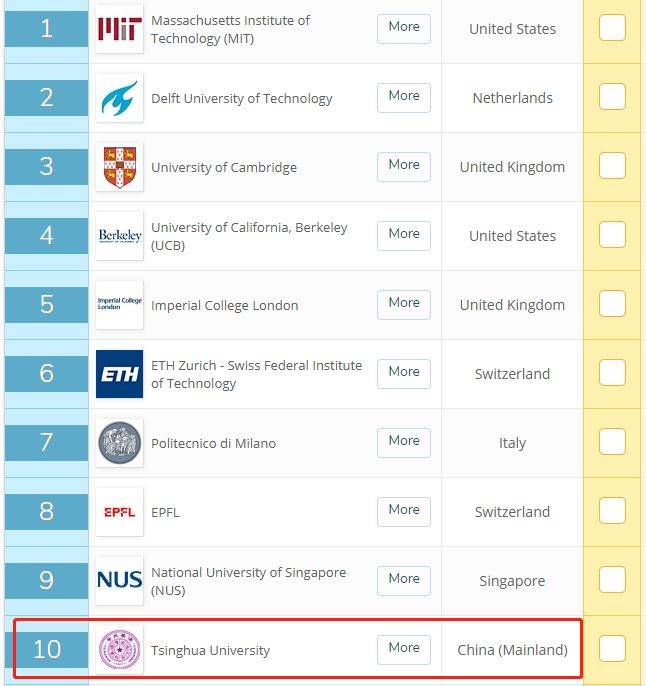The height and width of the screenshot is (686, 646).
Task: Click the ETH Zurich logo
Action: point(119,374)
